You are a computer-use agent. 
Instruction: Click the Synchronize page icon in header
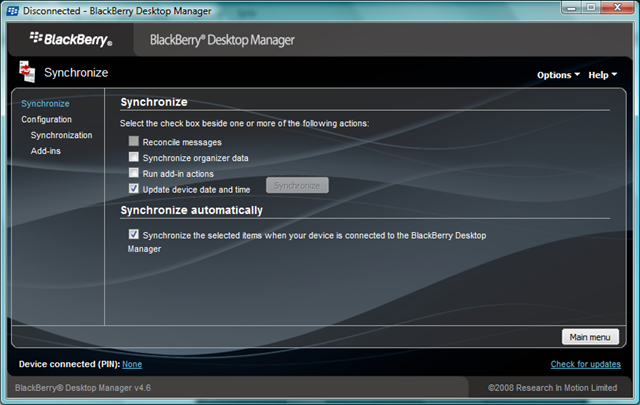coord(27,71)
